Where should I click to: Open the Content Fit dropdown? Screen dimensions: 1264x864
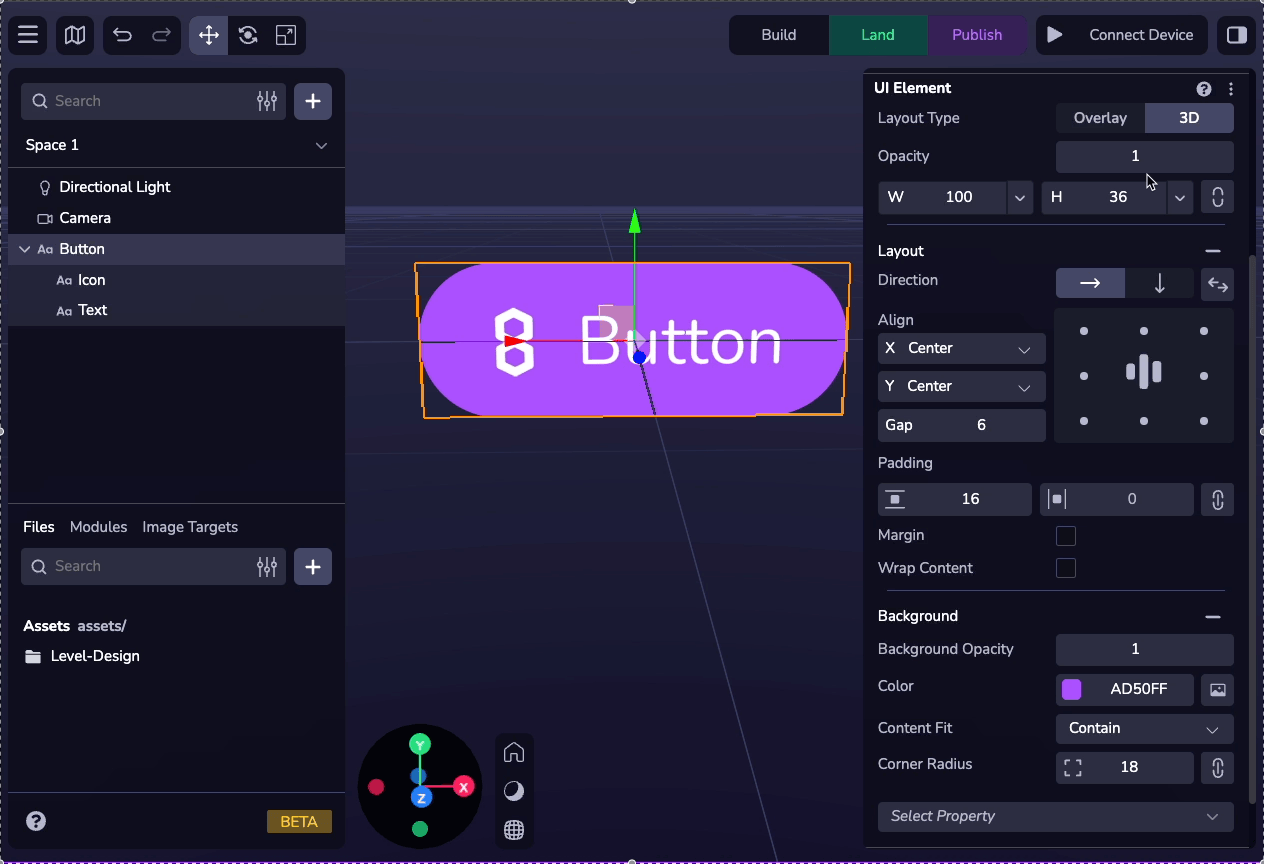tap(1143, 729)
